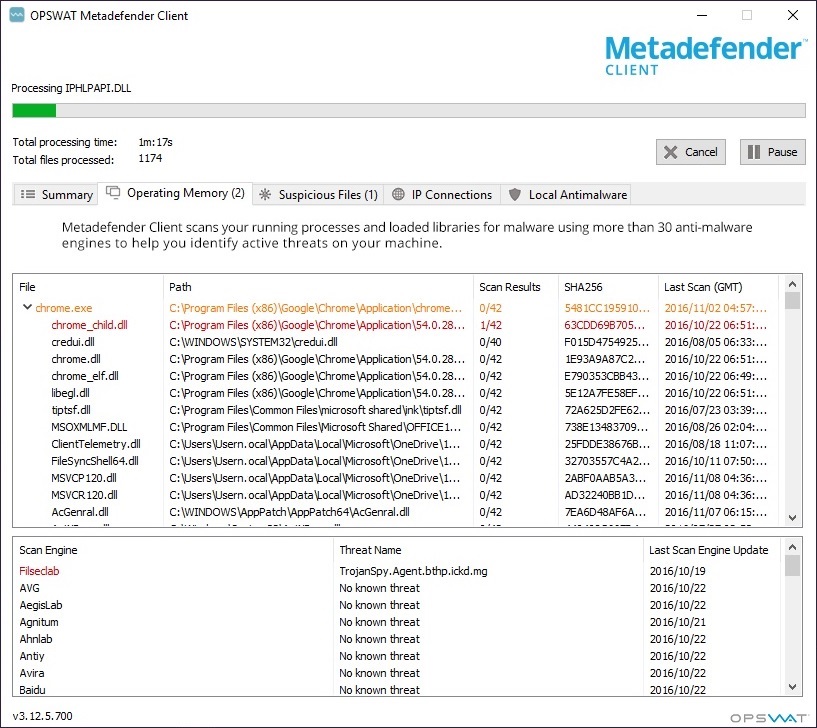
Task: Click threat name TrojanSpy.Agent.bthp.ickd.mg
Action: click(x=413, y=571)
